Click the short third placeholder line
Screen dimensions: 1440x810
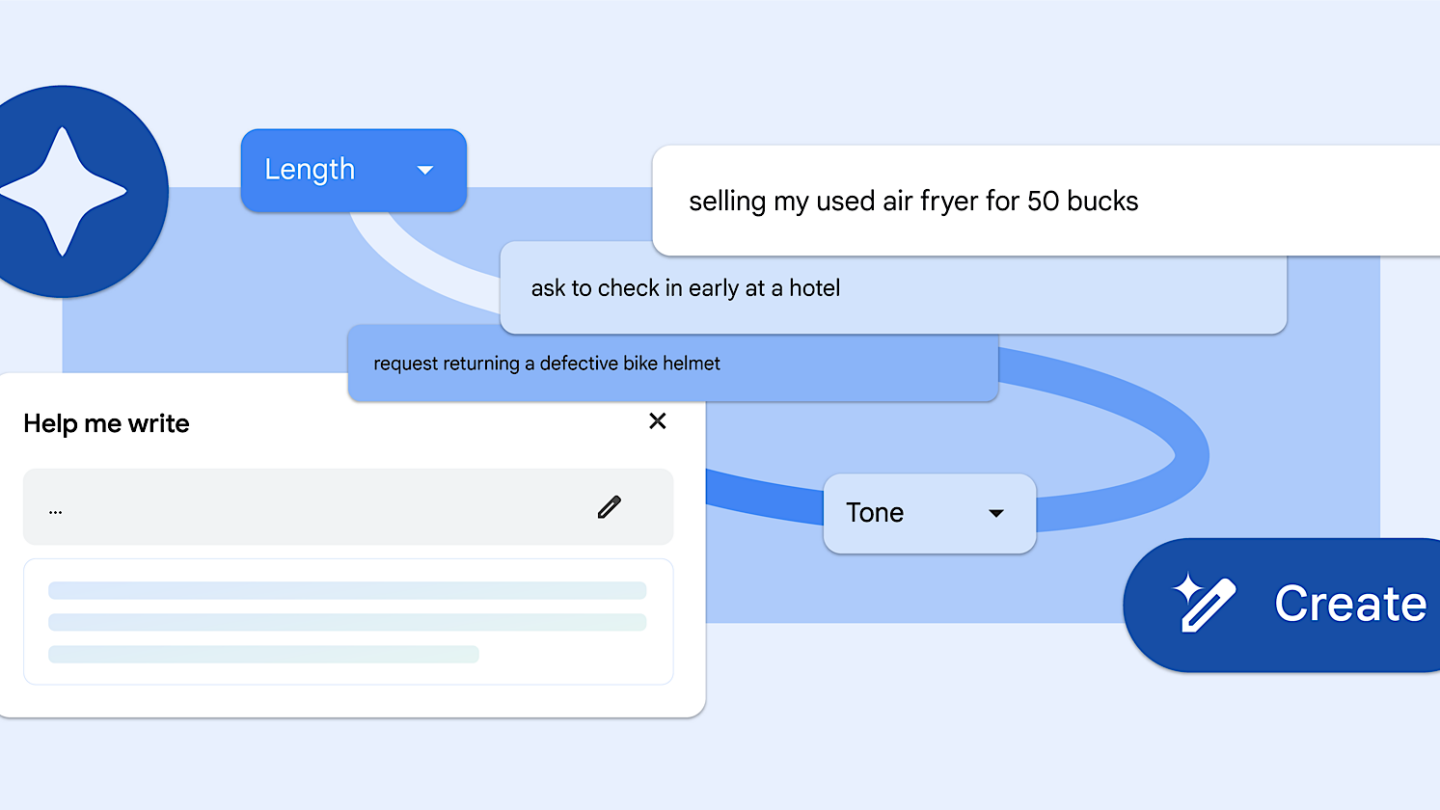coord(263,654)
